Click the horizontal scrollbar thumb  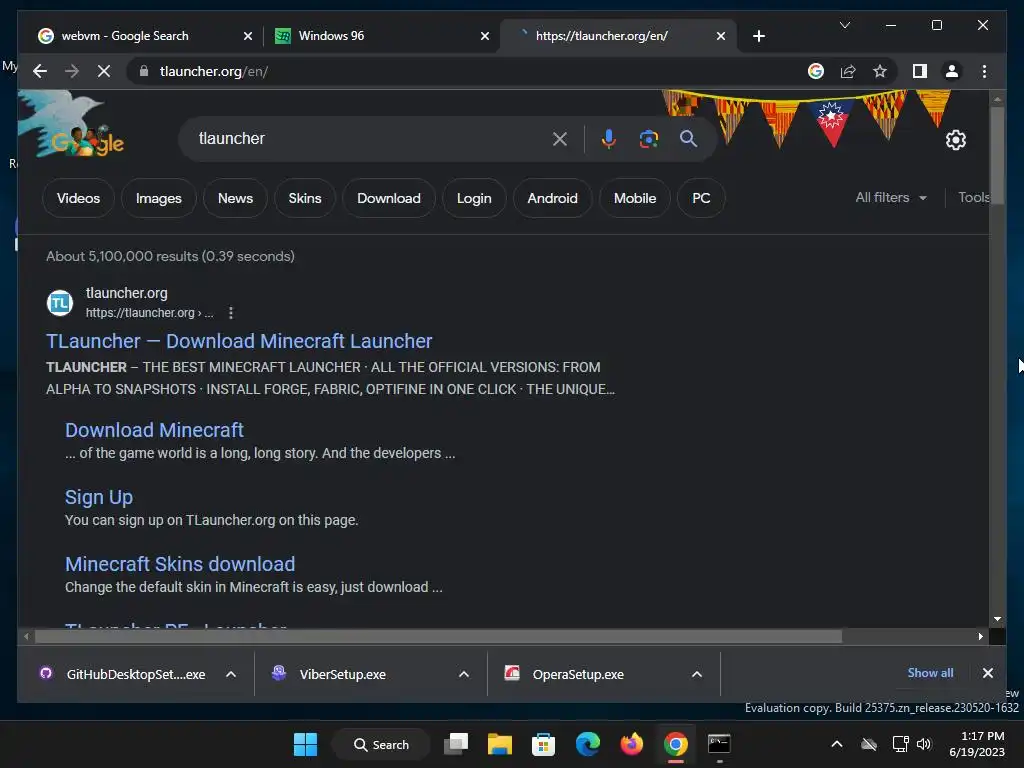(x=438, y=636)
